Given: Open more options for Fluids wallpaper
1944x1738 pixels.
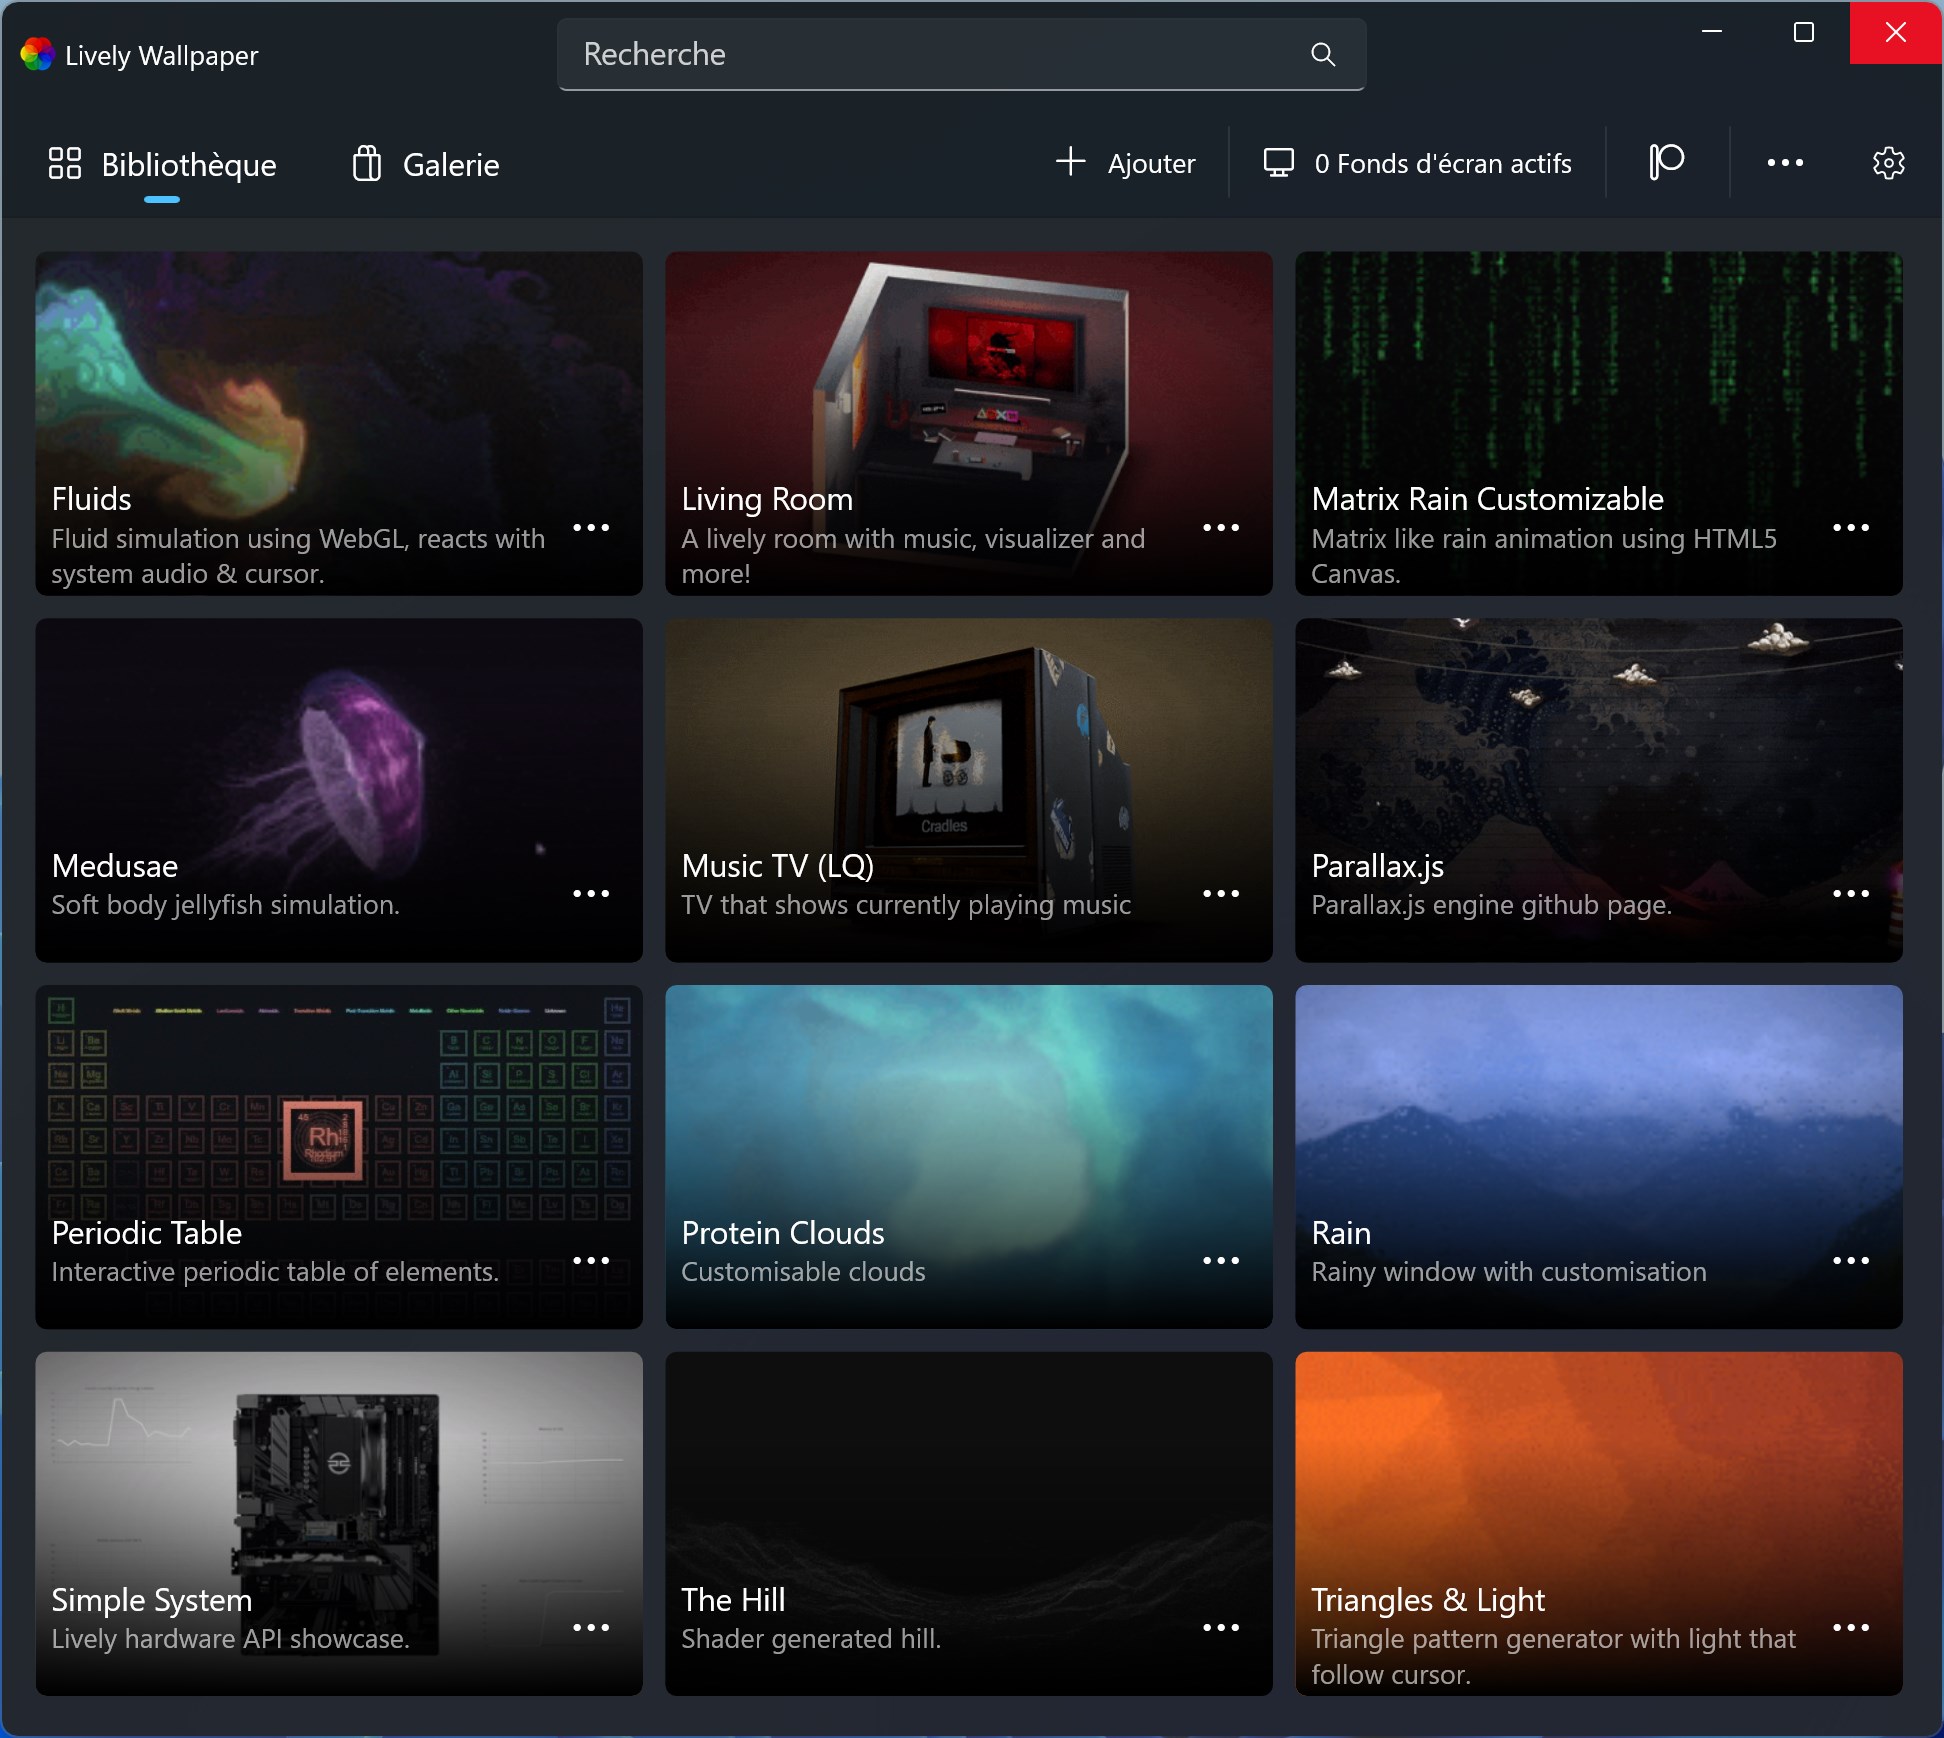Looking at the screenshot, I should (x=591, y=527).
